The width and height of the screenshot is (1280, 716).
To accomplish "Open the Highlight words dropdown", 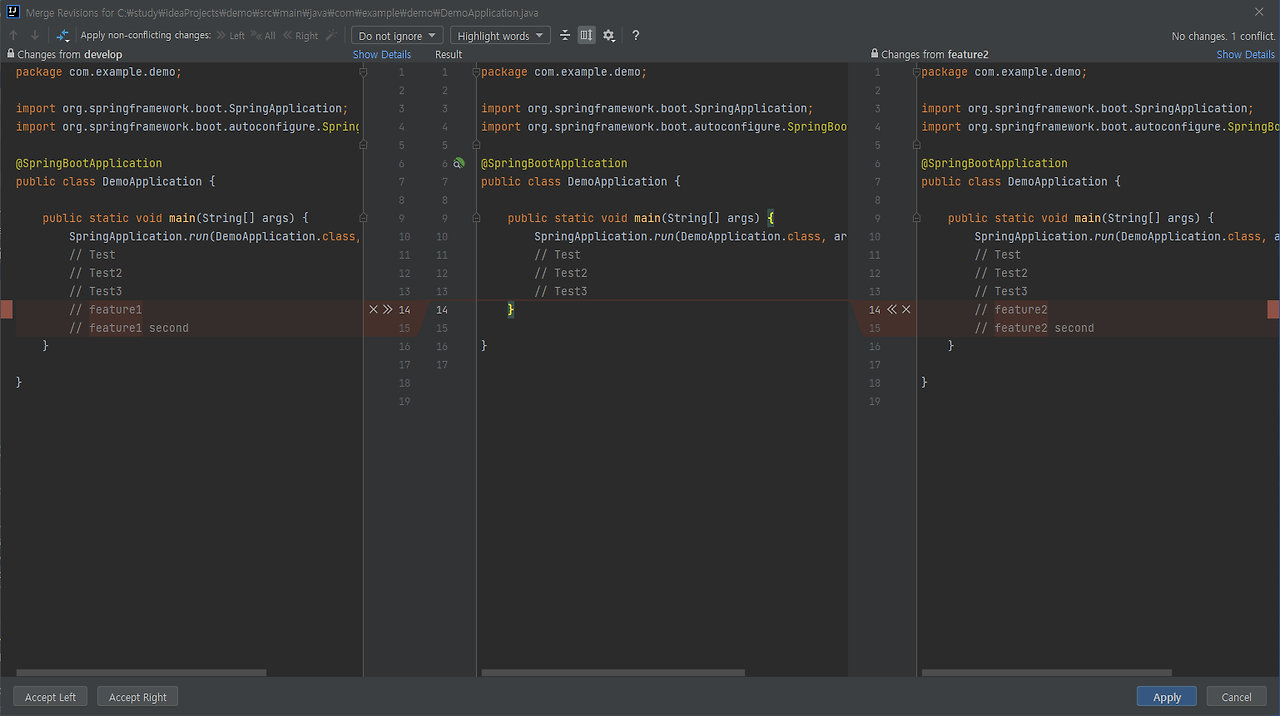I will coord(500,35).
